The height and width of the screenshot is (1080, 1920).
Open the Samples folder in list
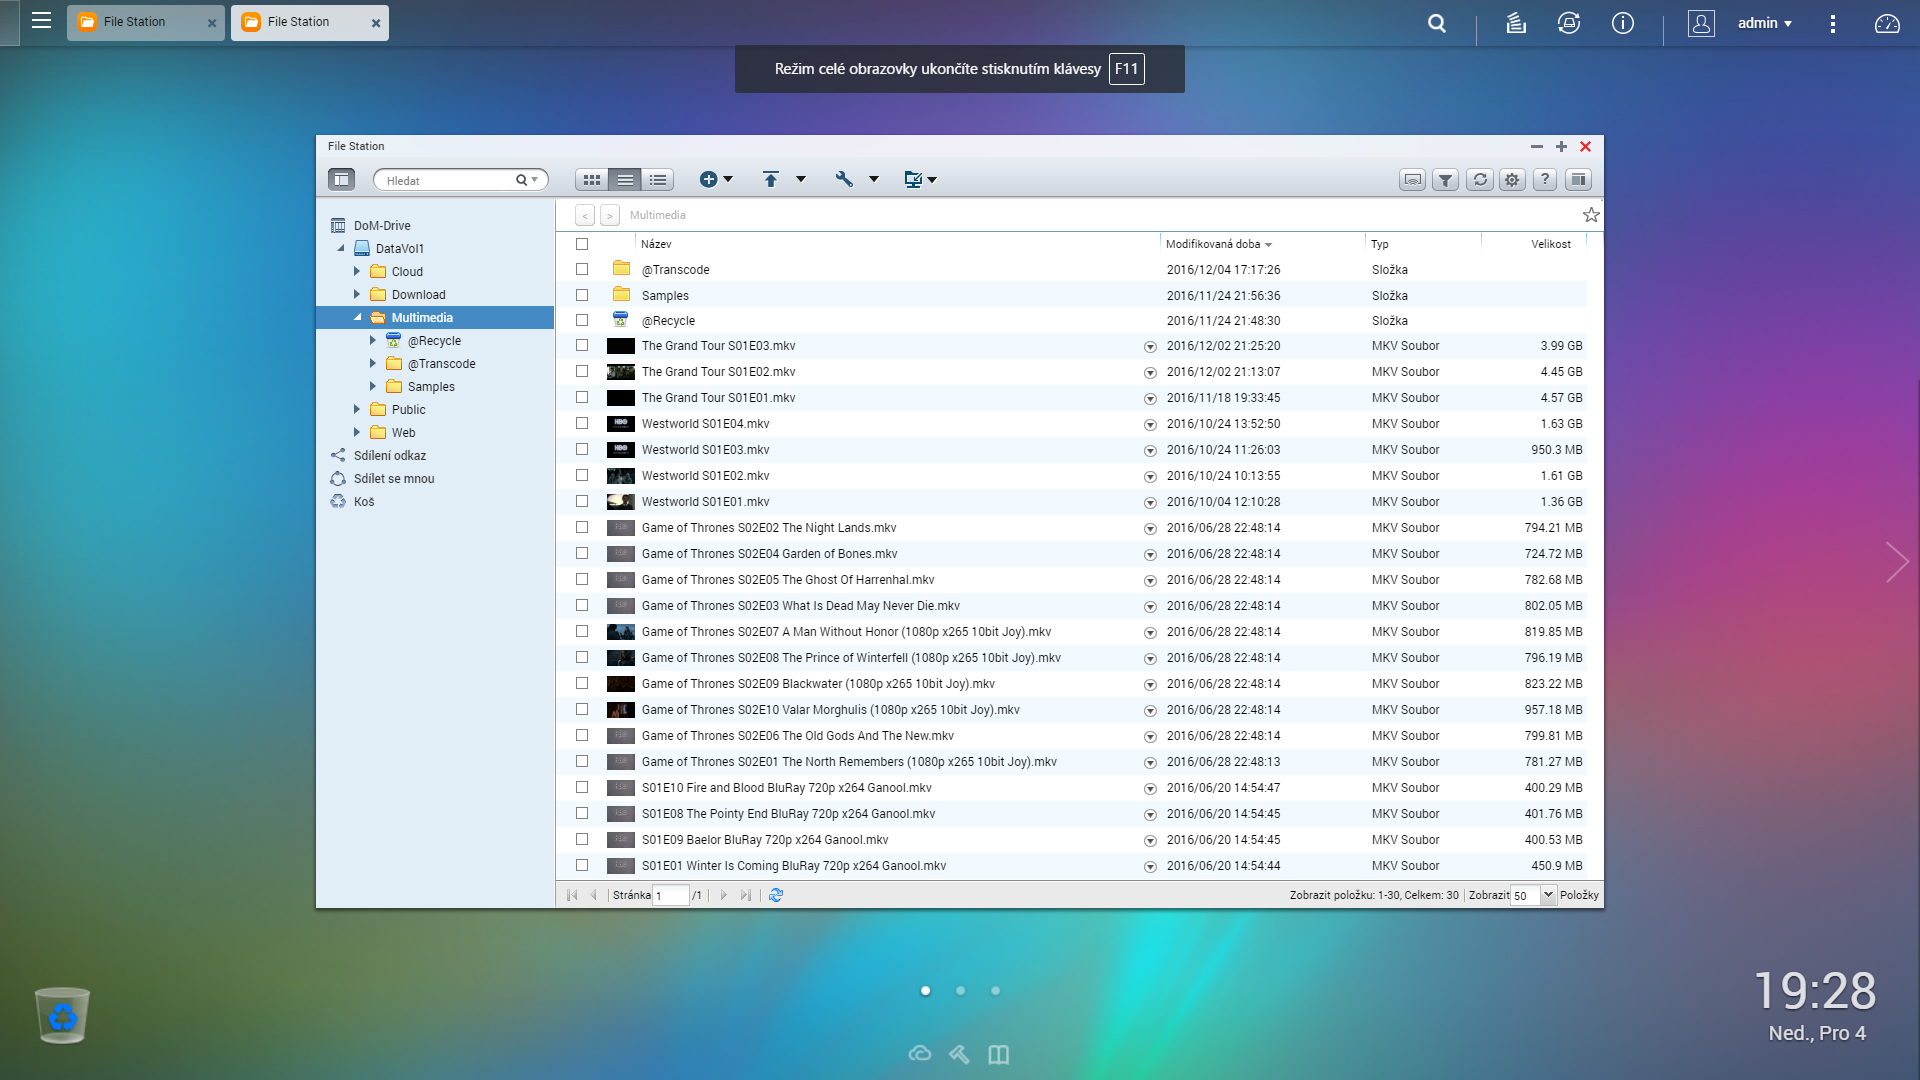(x=665, y=295)
